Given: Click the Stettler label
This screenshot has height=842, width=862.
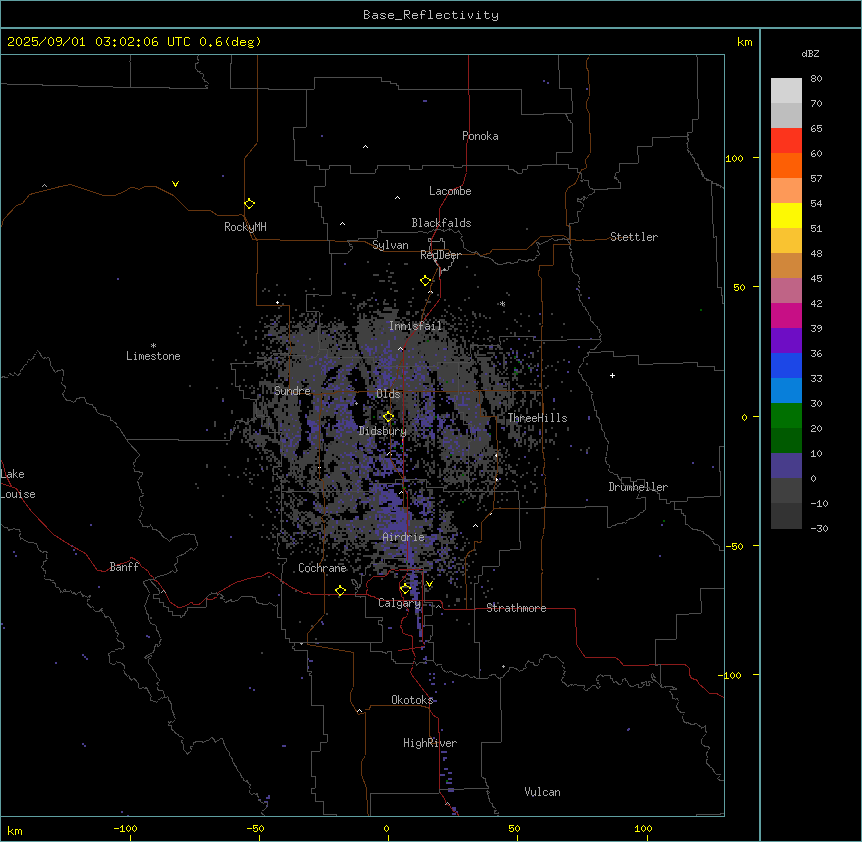Looking at the screenshot, I should [x=634, y=237].
